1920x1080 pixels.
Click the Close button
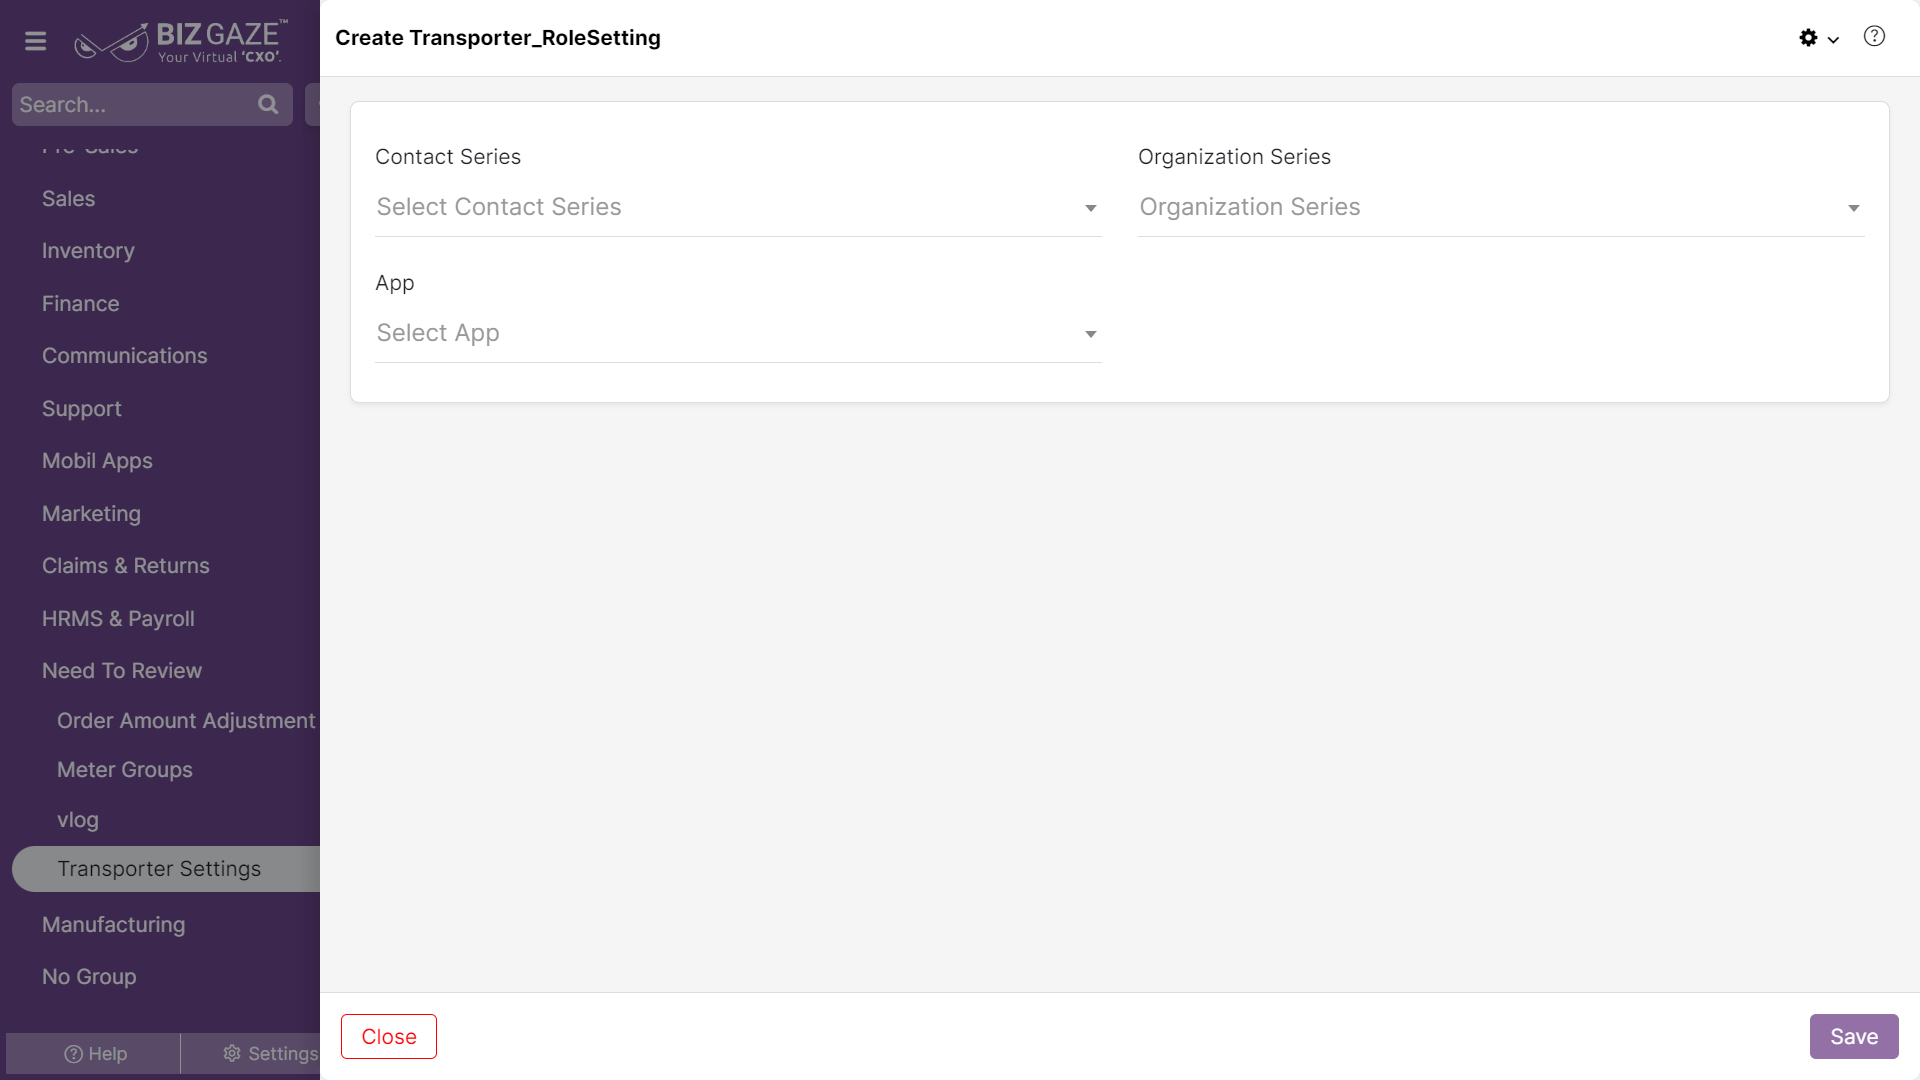click(389, 1037)
